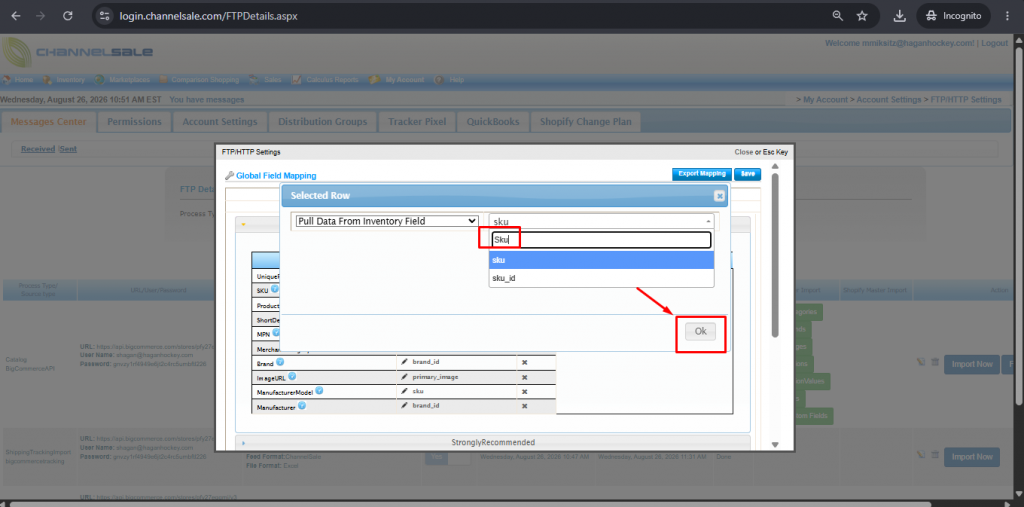Click the FTP/HTTP Settings popup vertical scrollbar
Viewport: 1024px width, 507px height.
tap(775, 254)
